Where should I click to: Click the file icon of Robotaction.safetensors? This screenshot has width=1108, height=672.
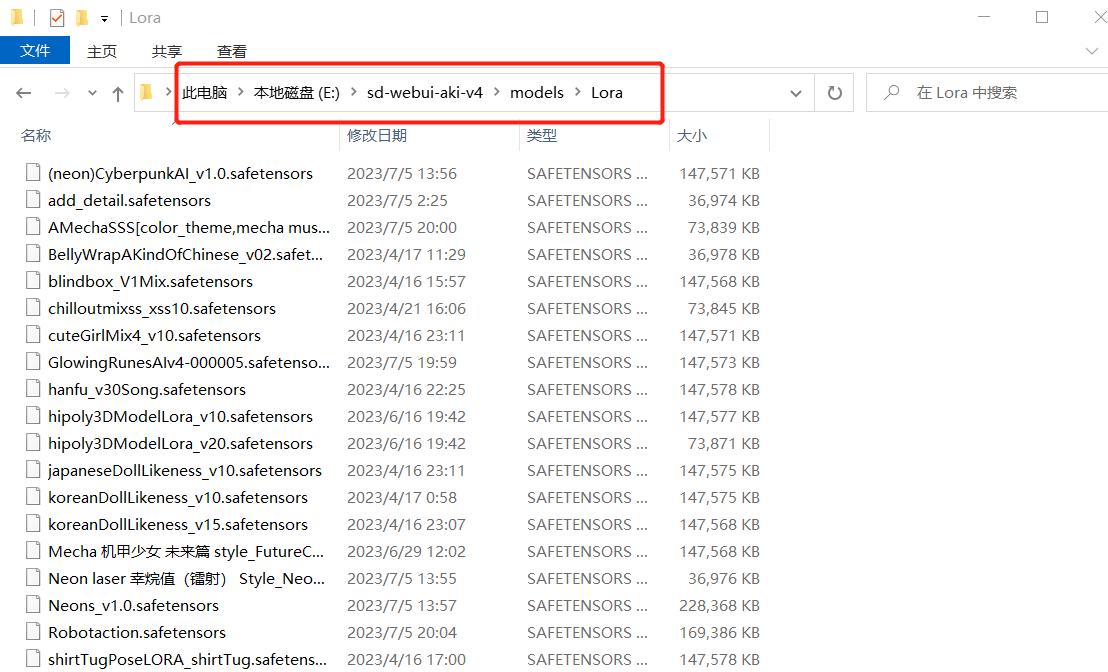(x=34, y=632)
